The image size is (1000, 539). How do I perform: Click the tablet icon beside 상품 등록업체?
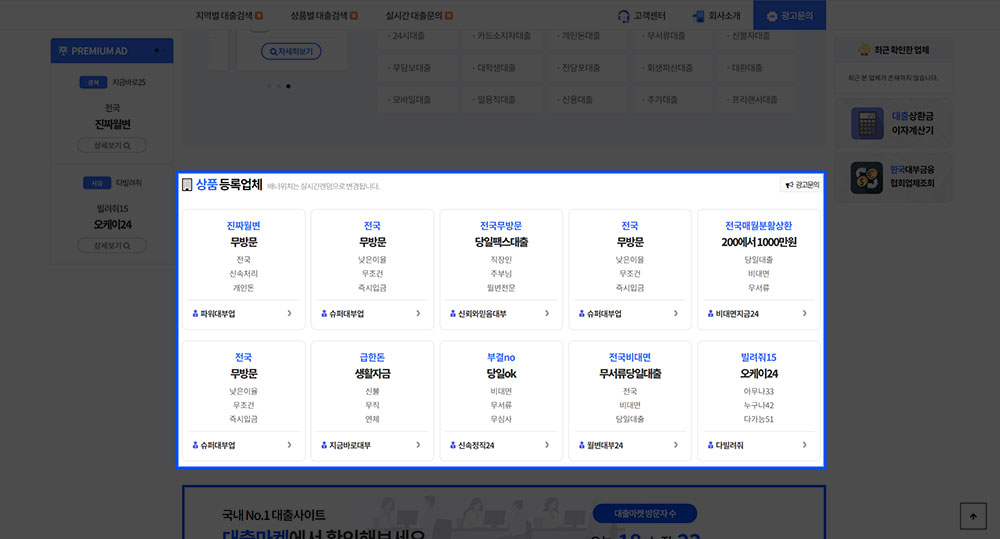click(x=187, y=185)
